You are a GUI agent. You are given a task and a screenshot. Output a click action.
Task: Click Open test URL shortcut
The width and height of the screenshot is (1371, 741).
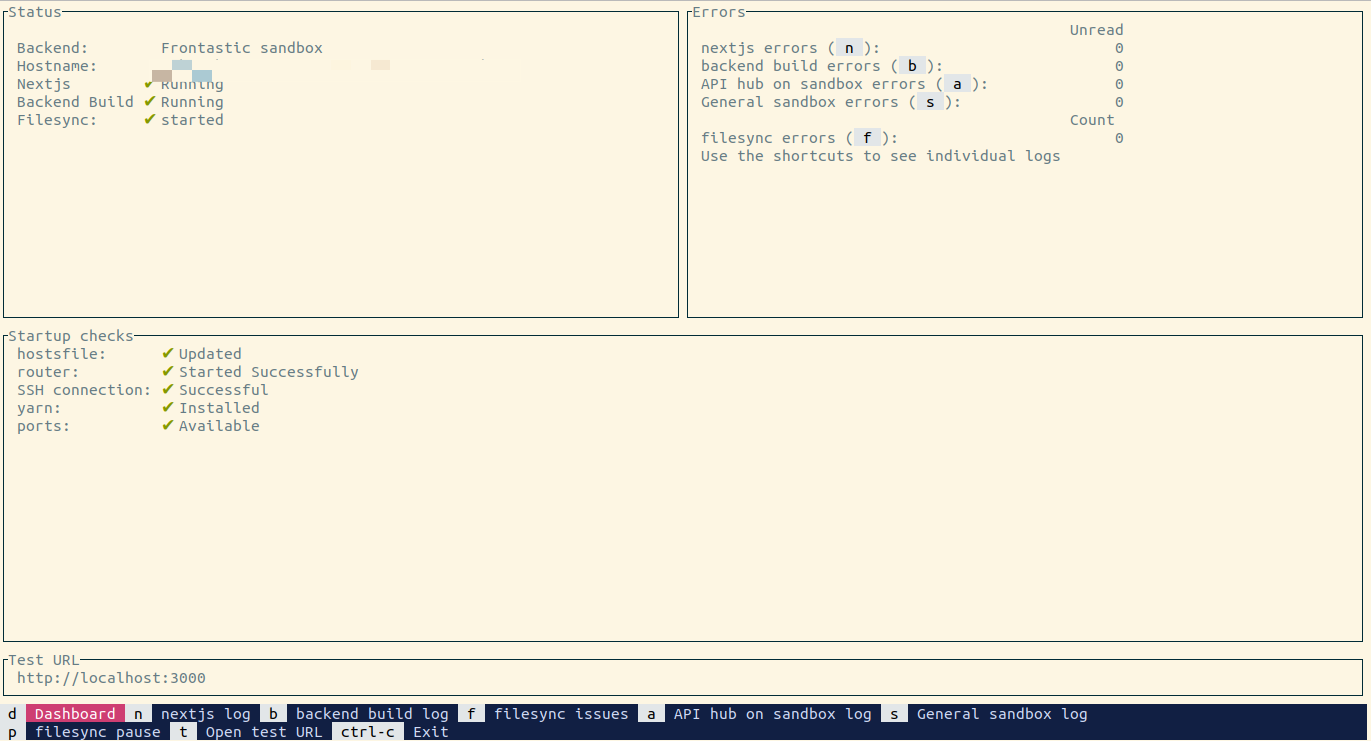[264, 732]
